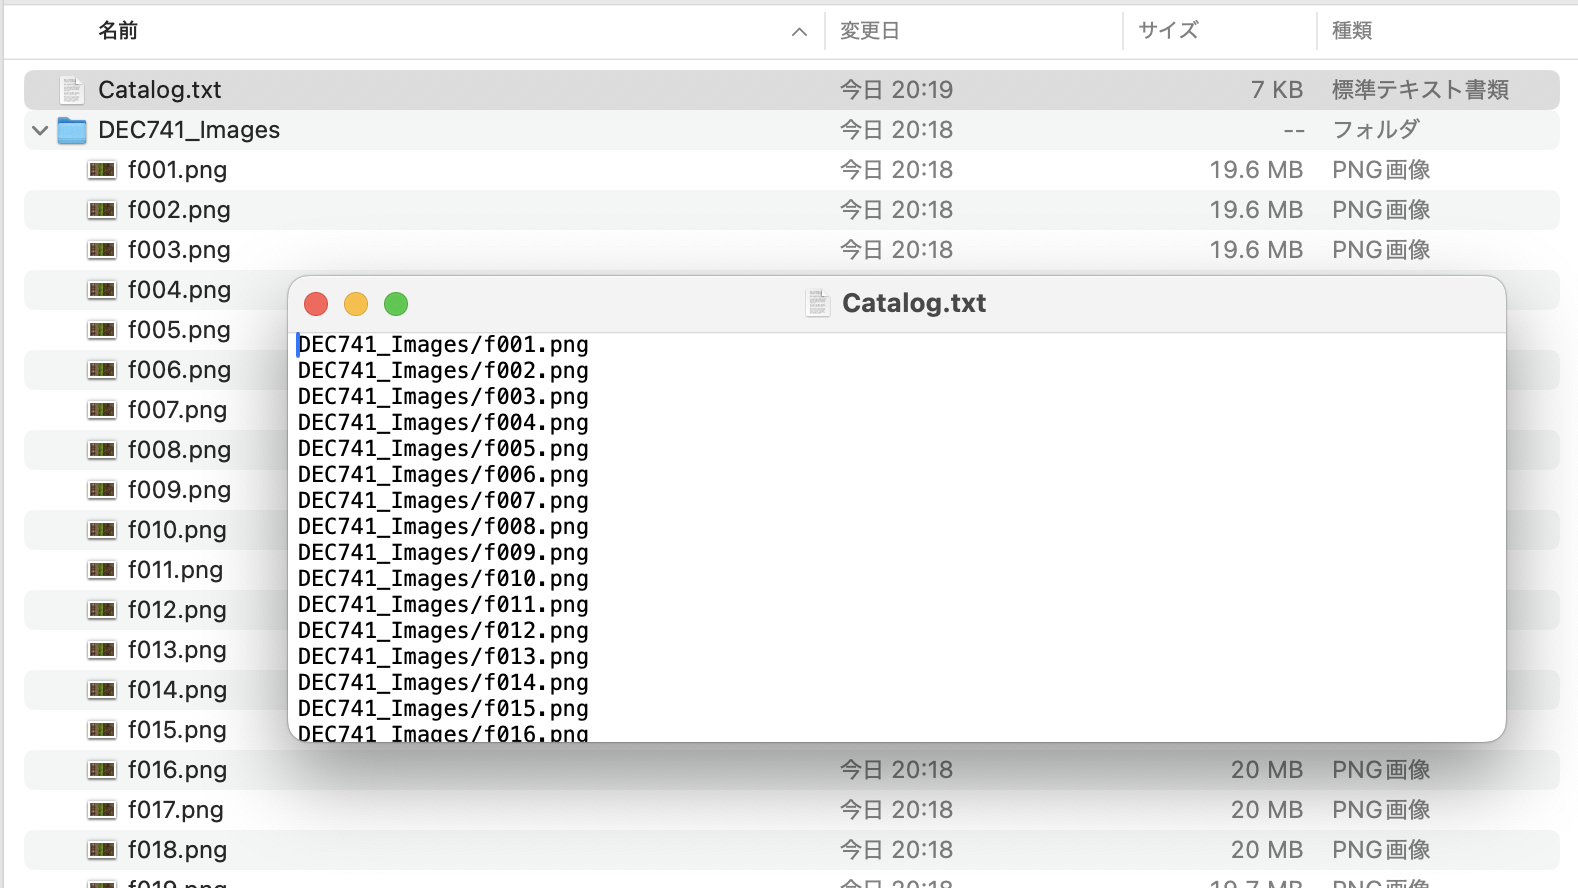1578x888 pixels.
Task: Select the f018.png file name
Action: tap(177, 850)
